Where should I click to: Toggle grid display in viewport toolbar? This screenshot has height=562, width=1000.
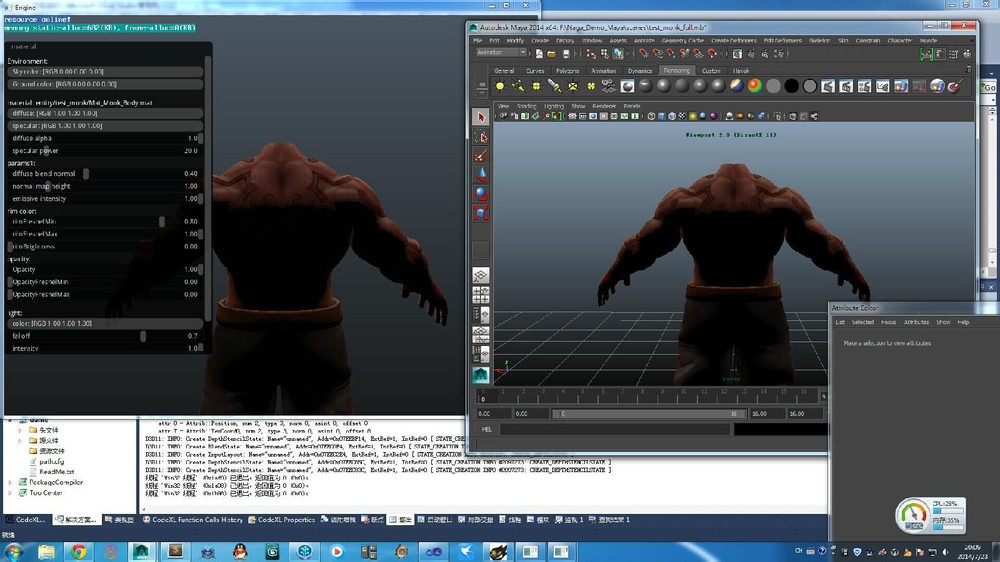point(572,116)
